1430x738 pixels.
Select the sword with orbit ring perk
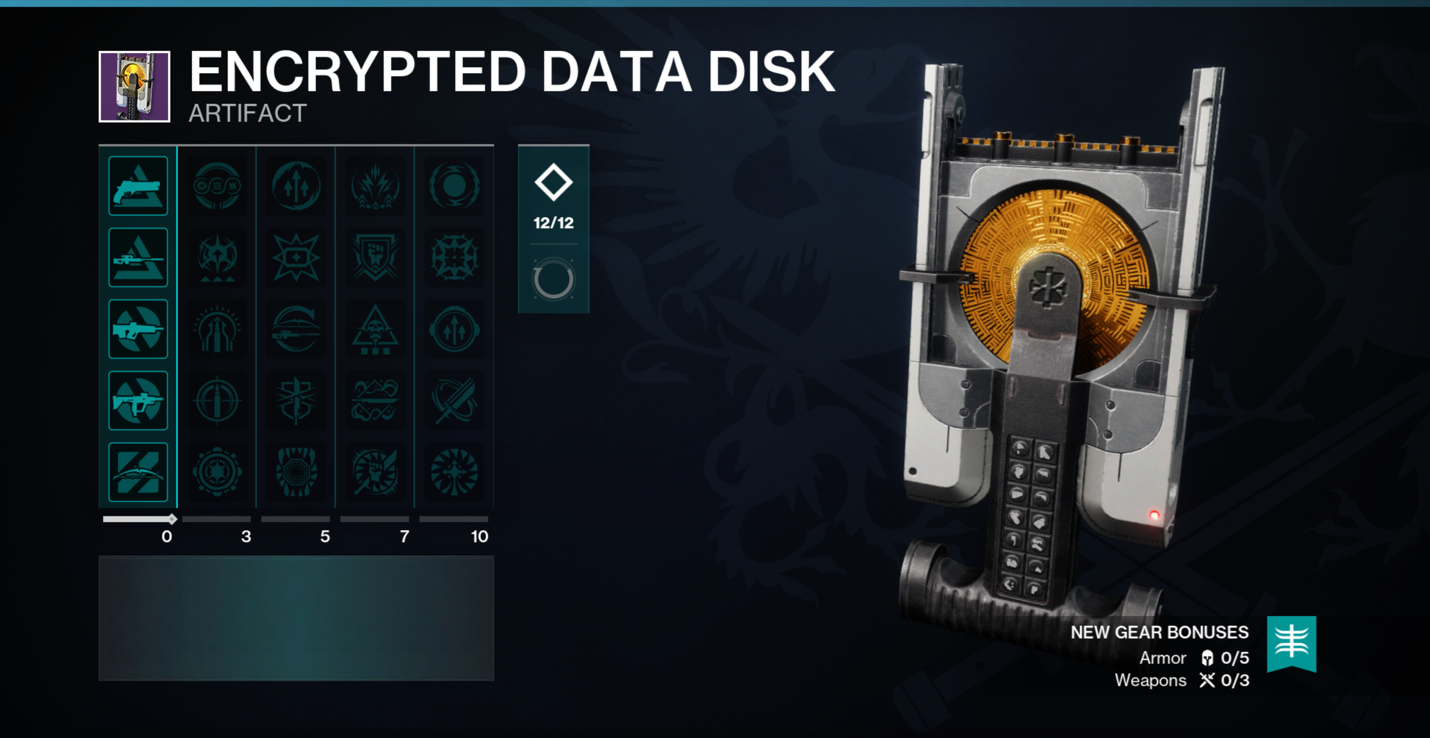click(454, 401)
